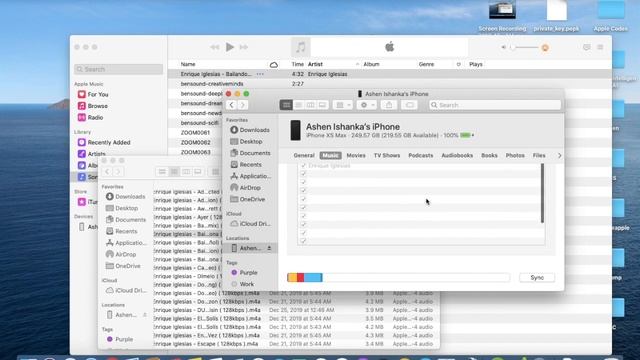Open more options for Enrique Iglesias - Bailando
This screenshot has width=640, height=360.
coord(260,74)
